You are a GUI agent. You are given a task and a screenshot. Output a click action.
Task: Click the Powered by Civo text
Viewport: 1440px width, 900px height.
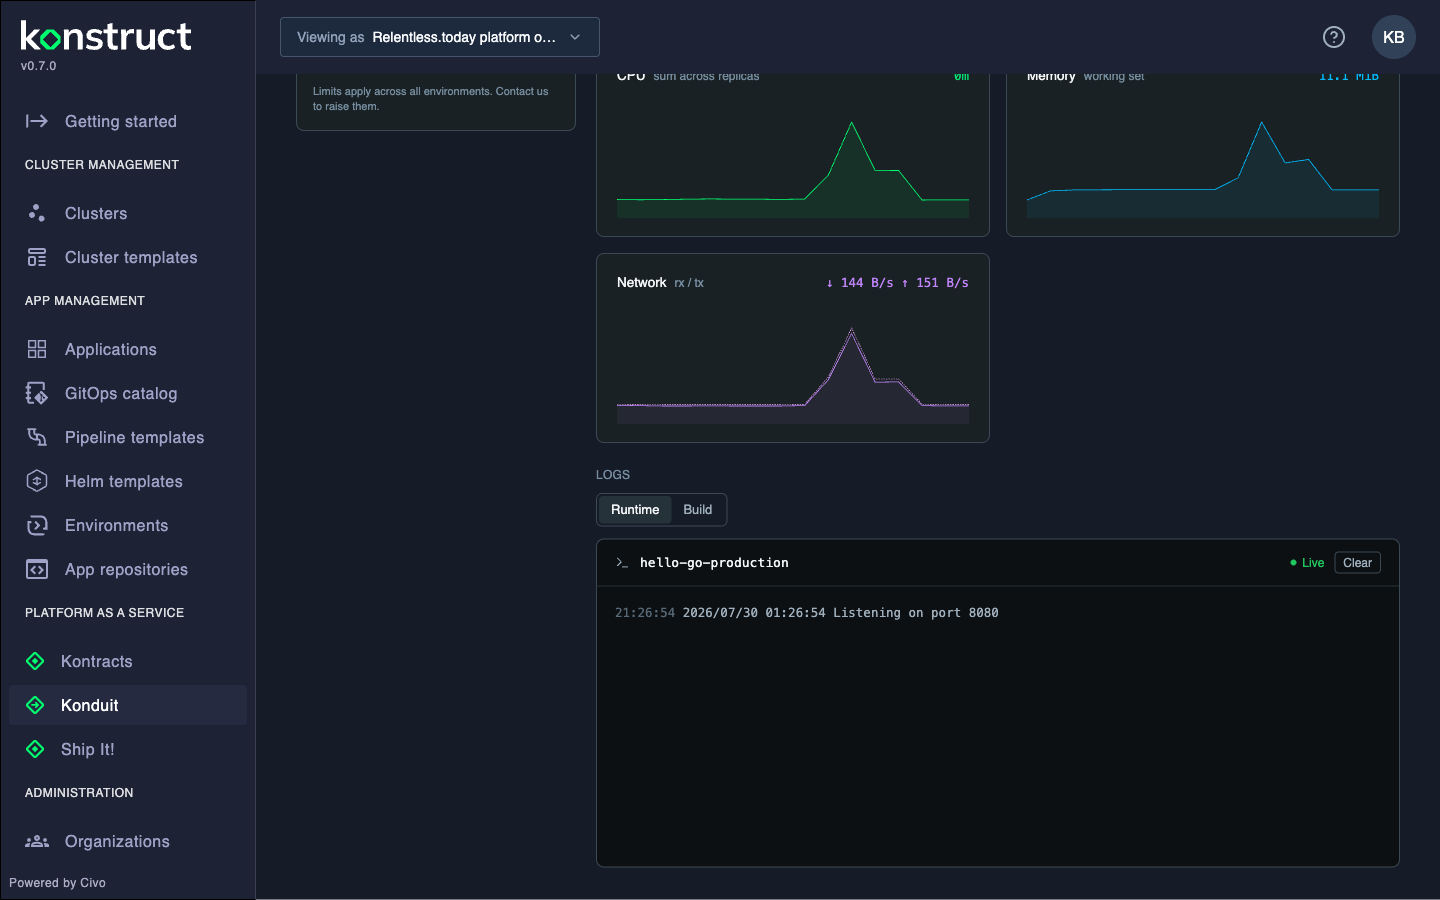click(x=57, y=883)
